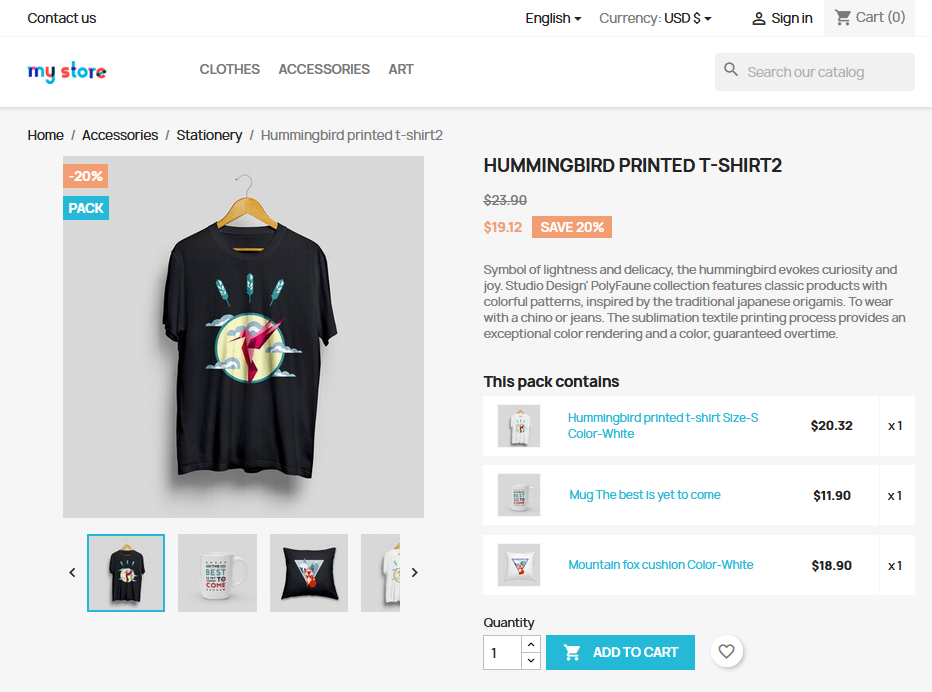Click the Sign in person icon
This screenshot has height=692, width=932.
point(758,19)
